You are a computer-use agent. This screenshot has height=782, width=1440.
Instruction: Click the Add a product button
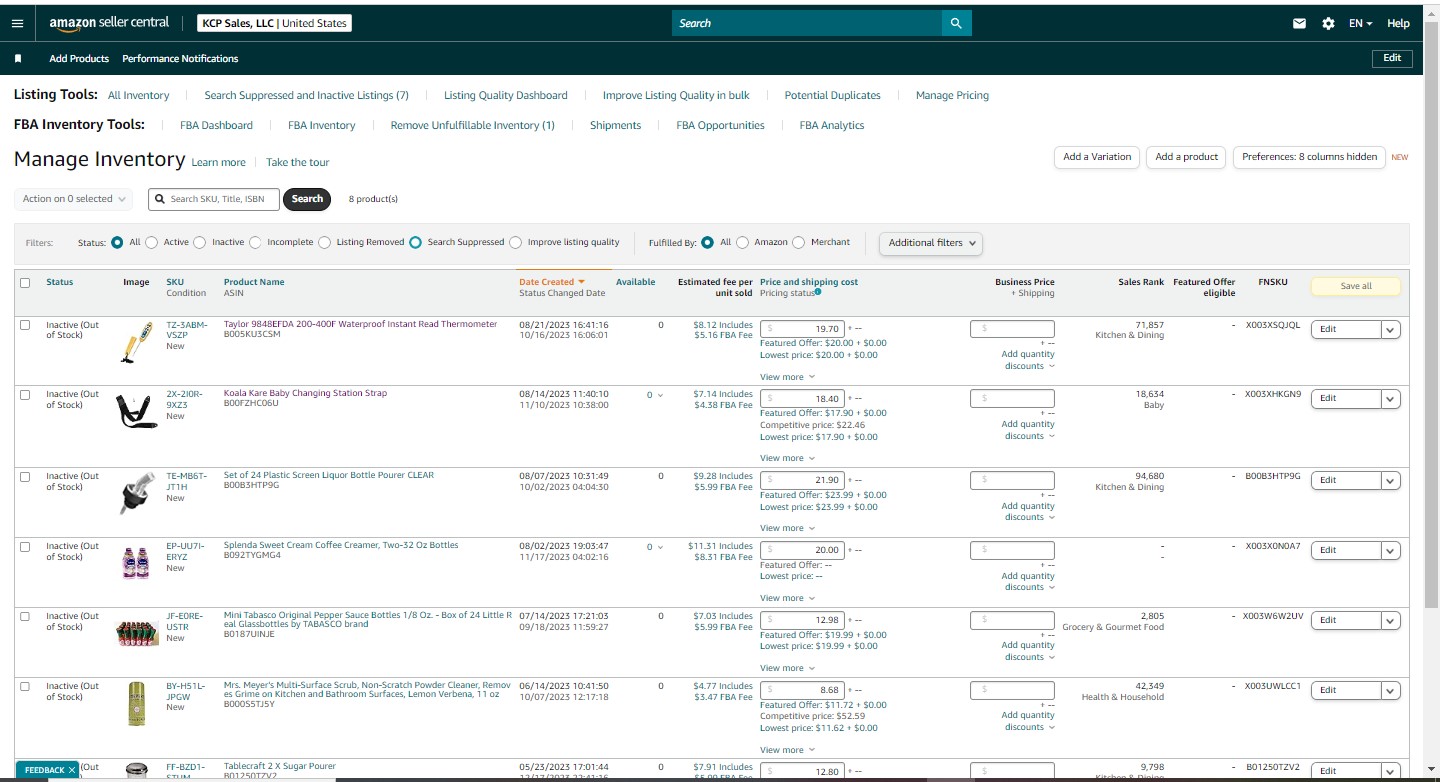click(x=1186, y=157)
